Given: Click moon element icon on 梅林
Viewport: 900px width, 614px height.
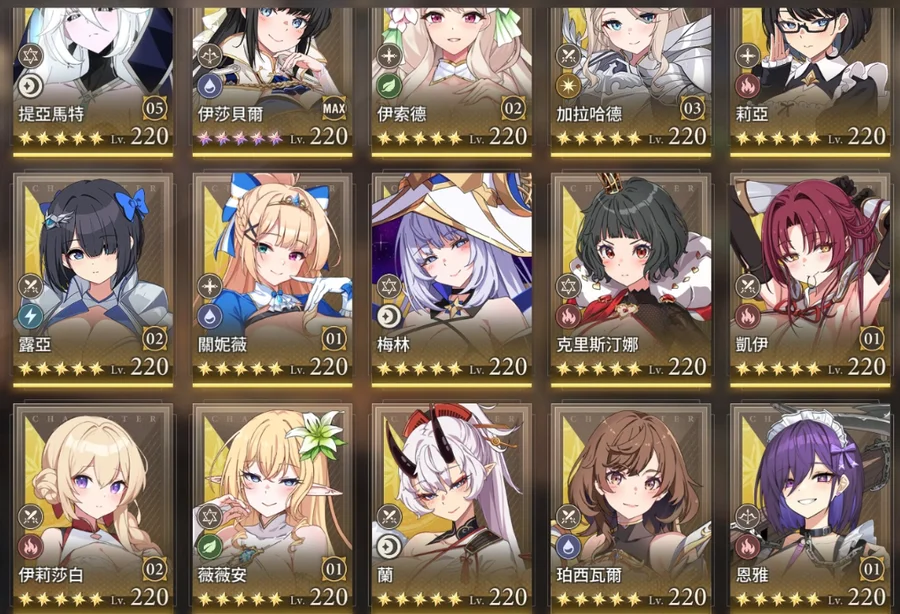Looking at the screenshot, I should 389,316.
